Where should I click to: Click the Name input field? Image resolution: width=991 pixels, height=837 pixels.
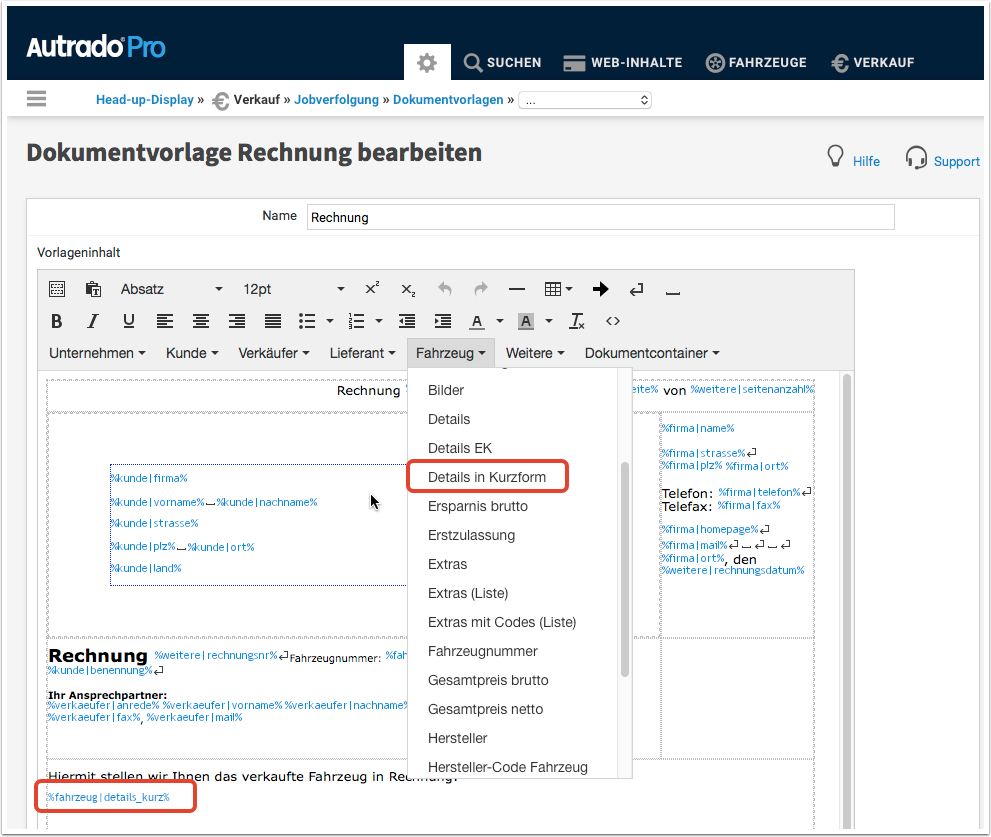coord(600,217)
